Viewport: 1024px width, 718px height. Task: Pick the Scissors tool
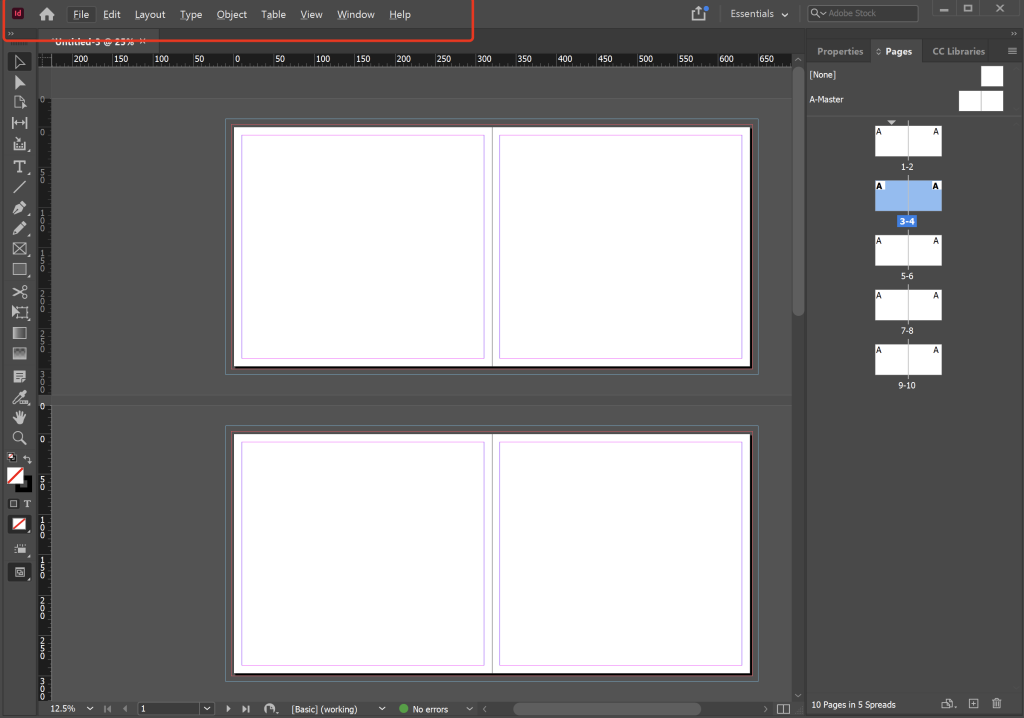coord(19,292)
